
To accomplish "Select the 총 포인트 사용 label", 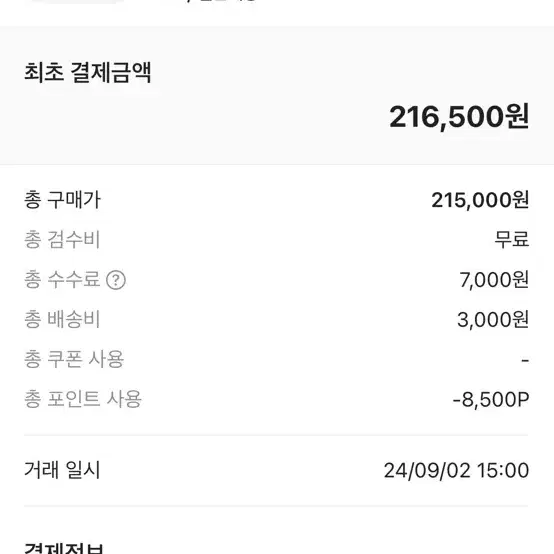I will click(83, 399).
